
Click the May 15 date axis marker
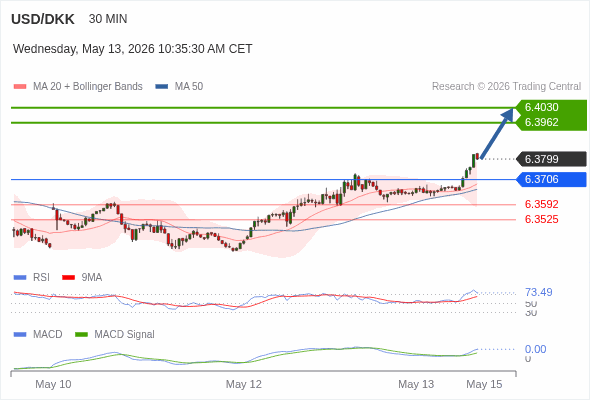point(484,384)
